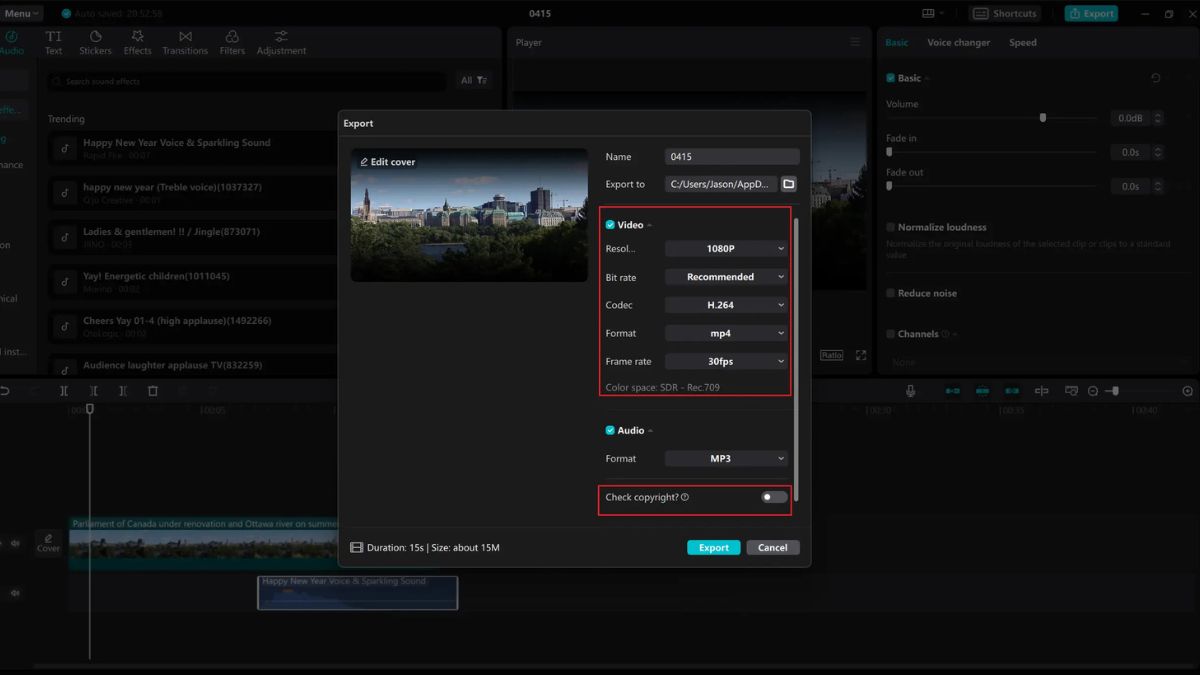Select the Parliament of Canada video clip on timeline
Screen dimensions: 1200x675
coord(203,543)
